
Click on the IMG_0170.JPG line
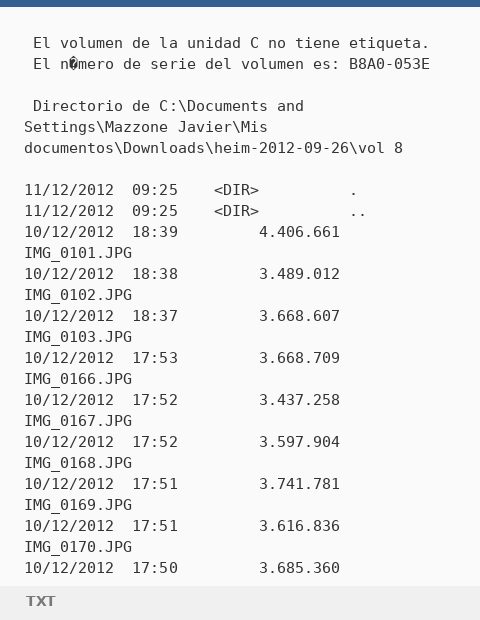[x=78, y=546]
